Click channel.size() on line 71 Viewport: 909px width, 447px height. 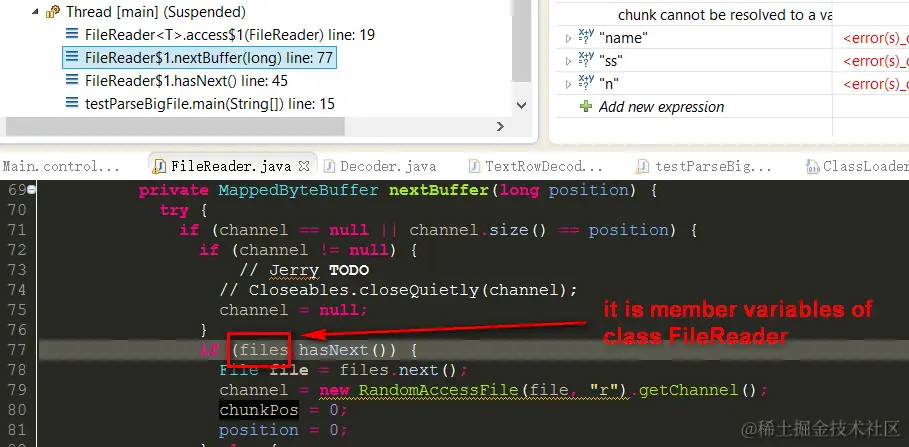pos(478,230)
